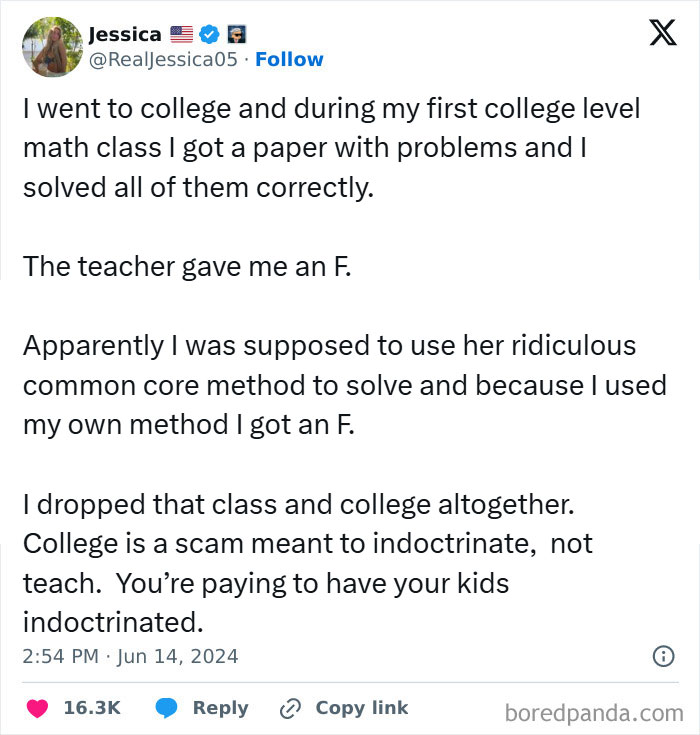Click the boredpanda.com watermark
This screenshot has width=700, height=735.
[593, 712]
